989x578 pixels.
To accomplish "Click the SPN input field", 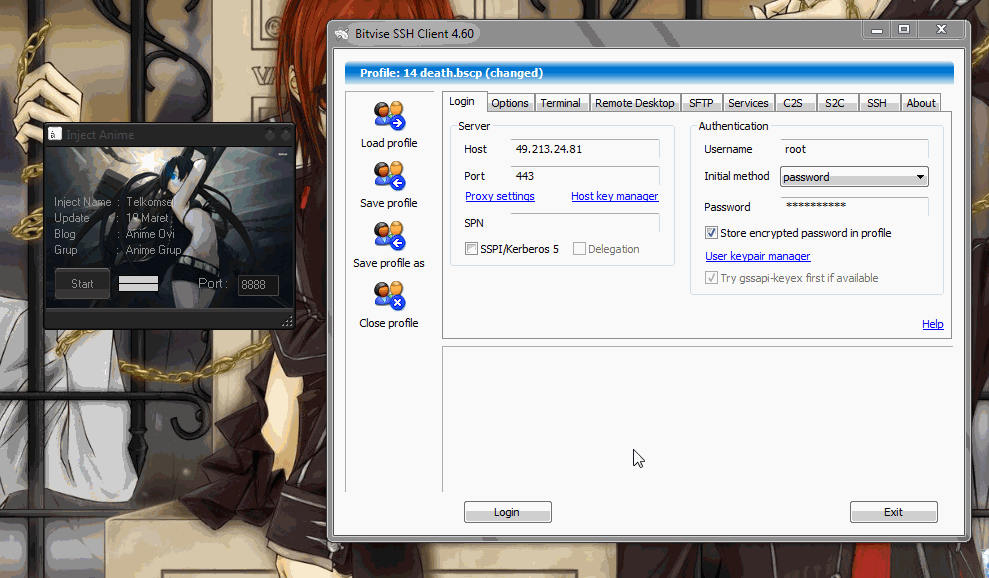I will pos(585,223).
